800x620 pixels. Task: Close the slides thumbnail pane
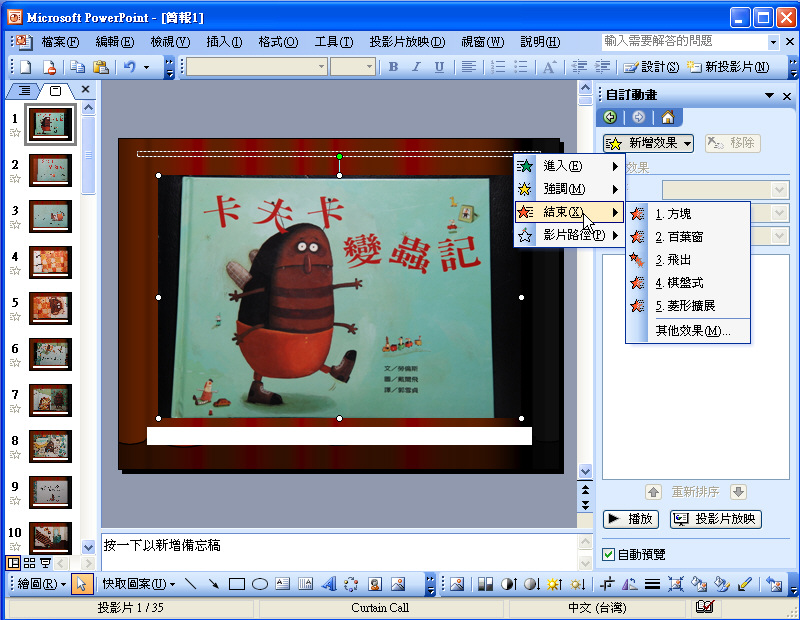click(85, 89)
